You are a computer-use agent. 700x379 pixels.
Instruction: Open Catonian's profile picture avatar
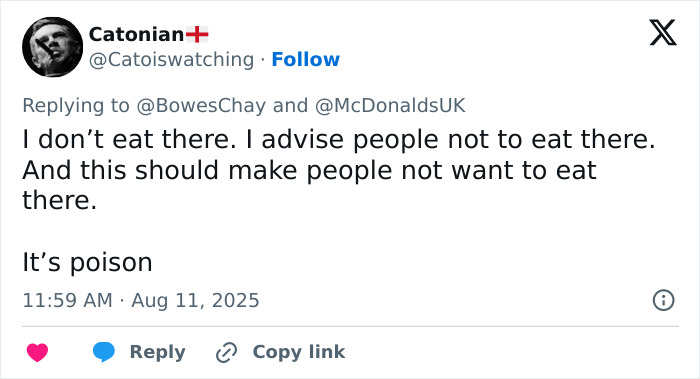(53, 47)
